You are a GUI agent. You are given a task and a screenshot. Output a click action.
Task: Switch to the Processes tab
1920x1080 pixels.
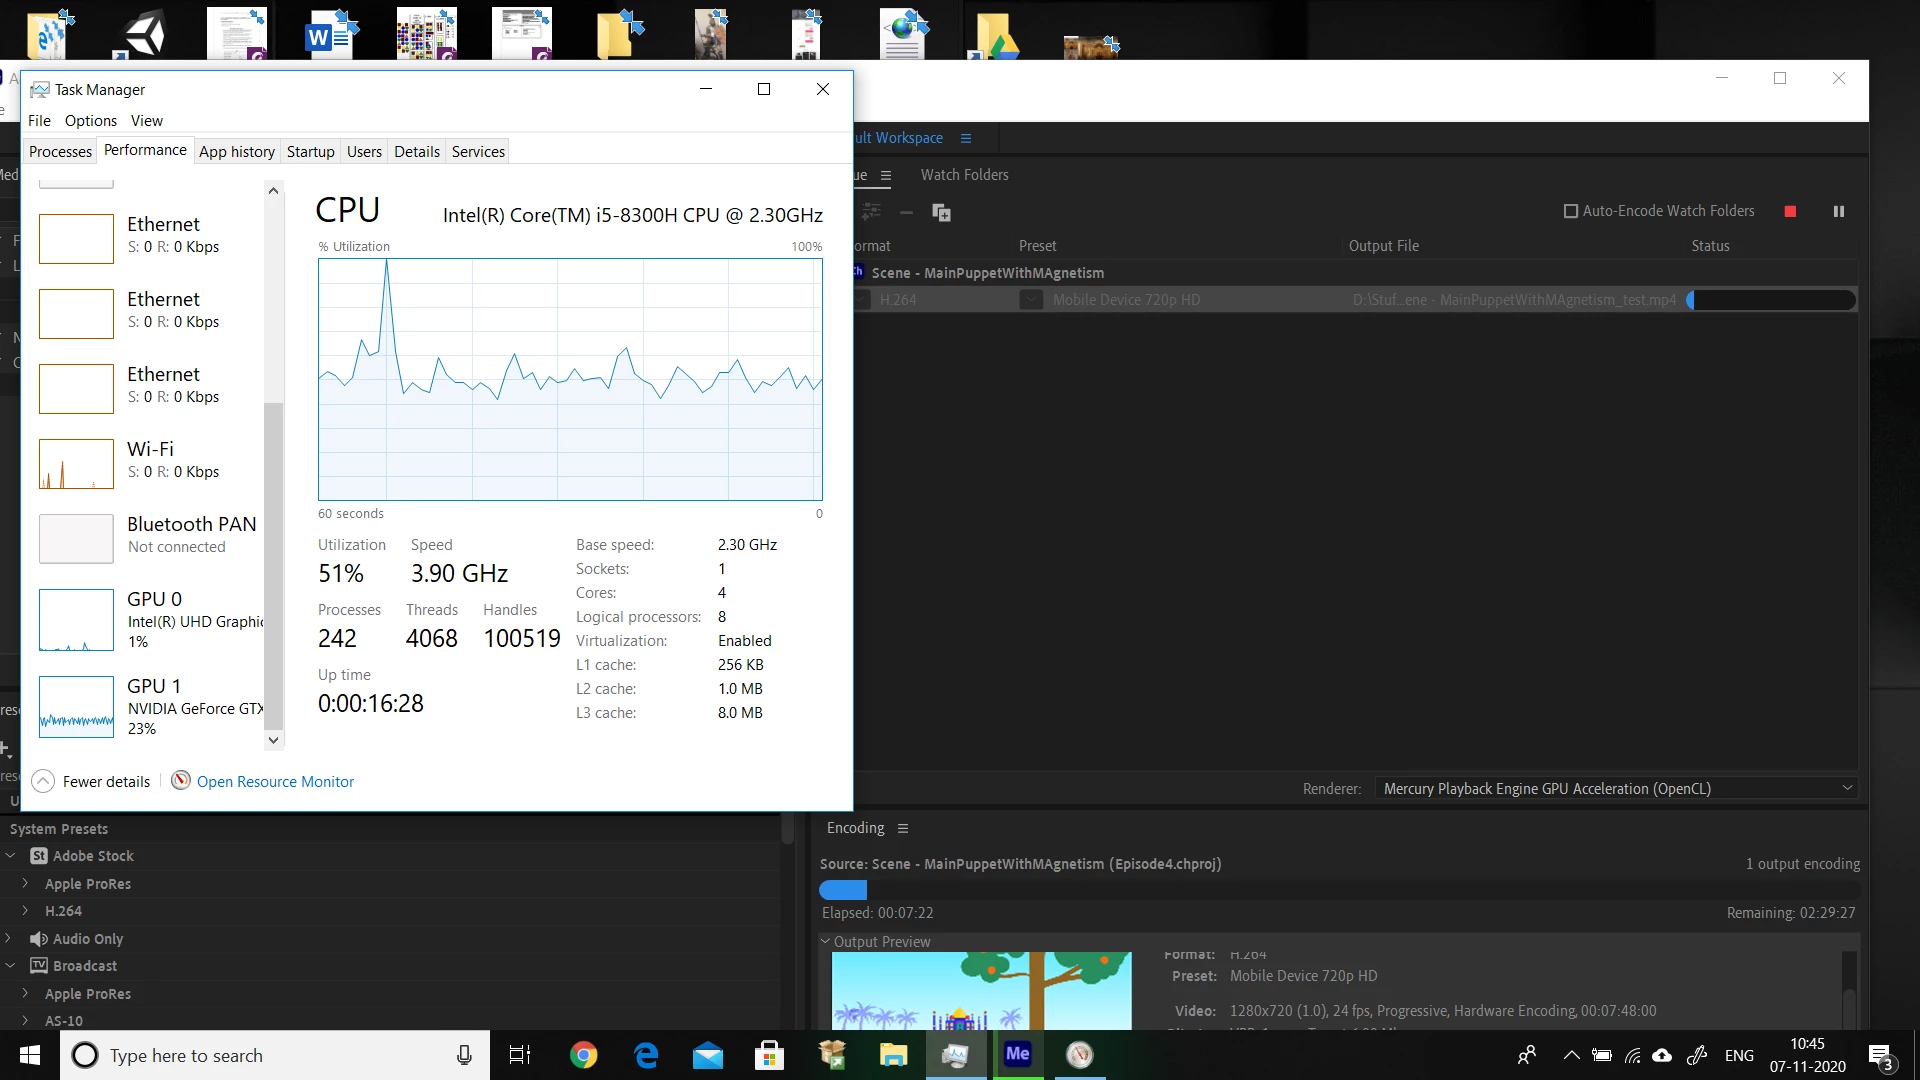click(x=60, y=152)
